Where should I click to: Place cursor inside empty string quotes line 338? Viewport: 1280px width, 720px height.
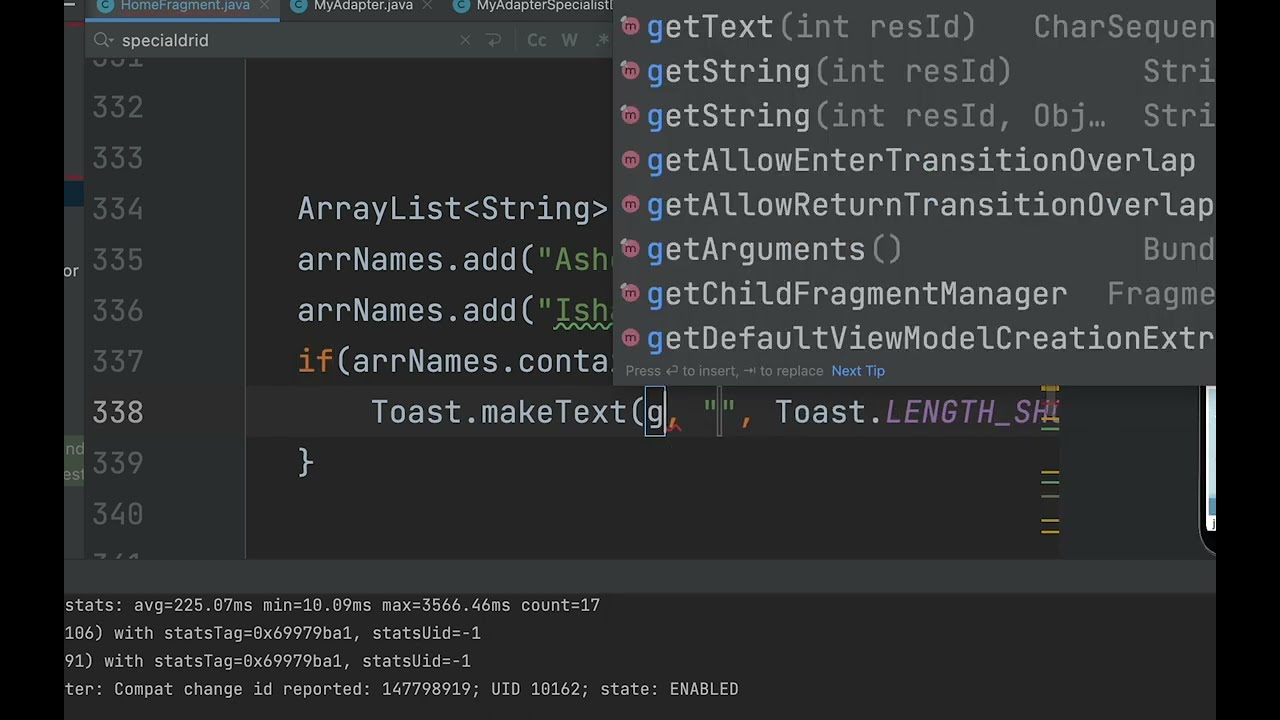tap(719, 412)
